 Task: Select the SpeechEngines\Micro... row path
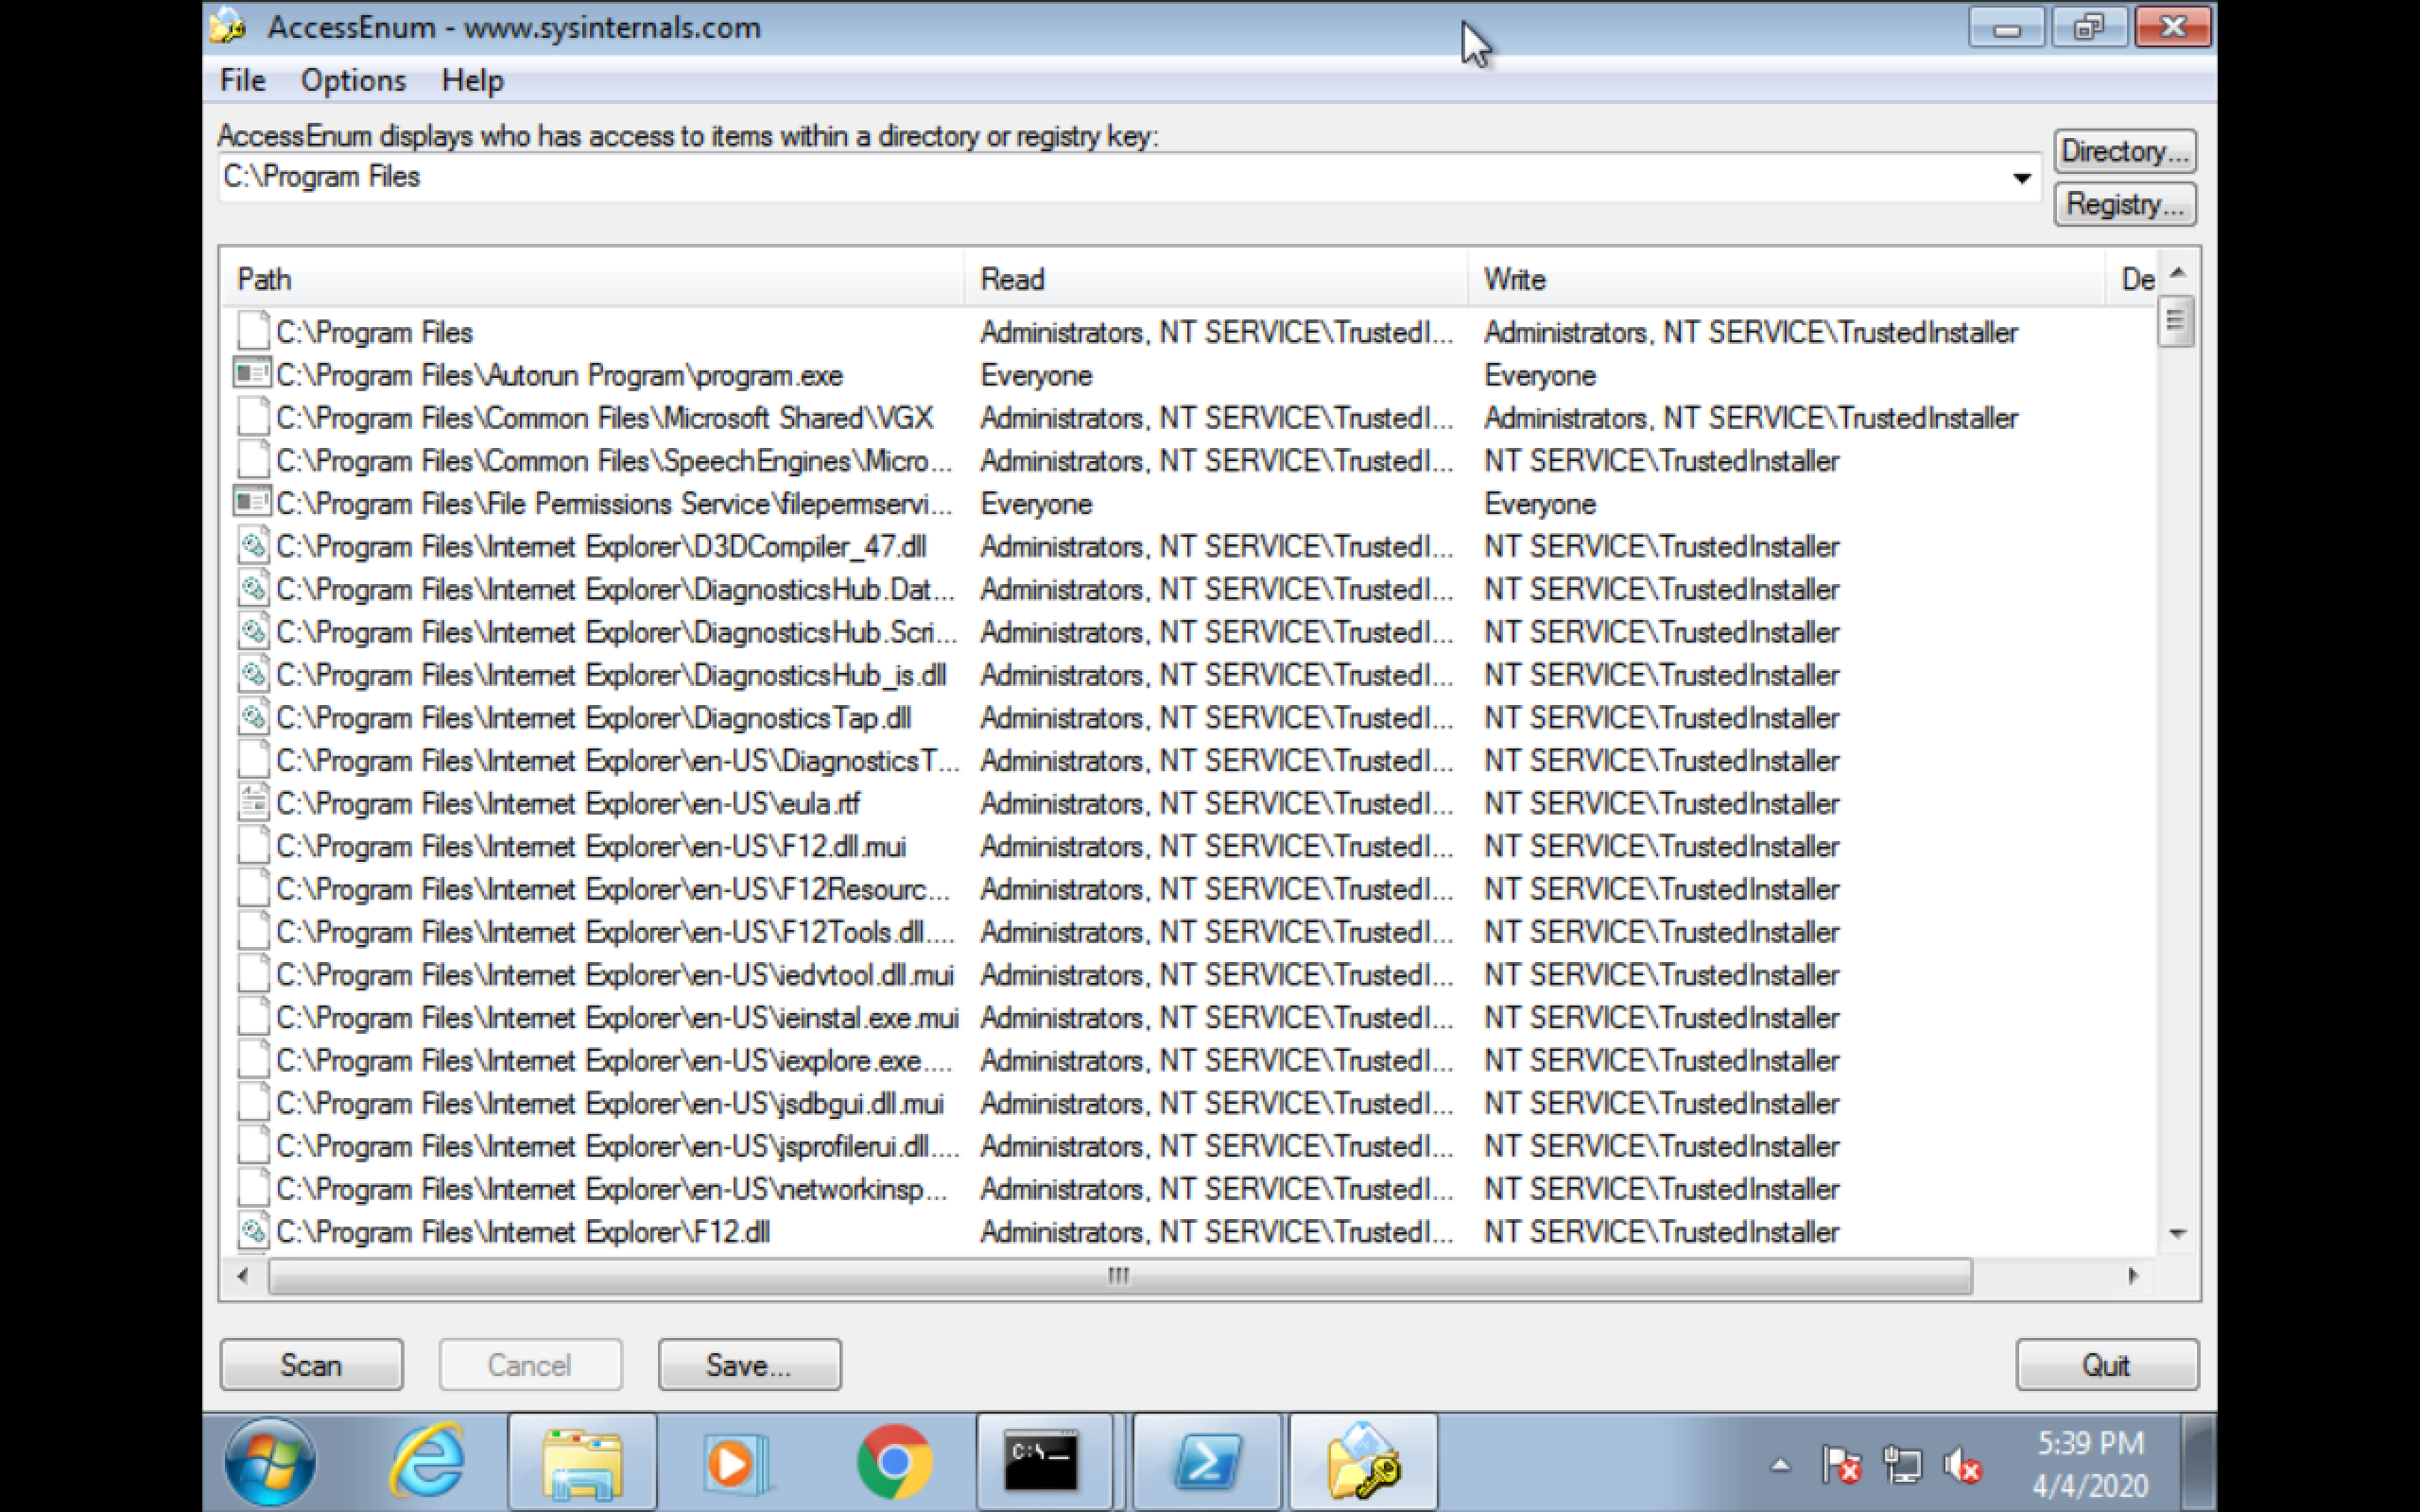(614, 460)
